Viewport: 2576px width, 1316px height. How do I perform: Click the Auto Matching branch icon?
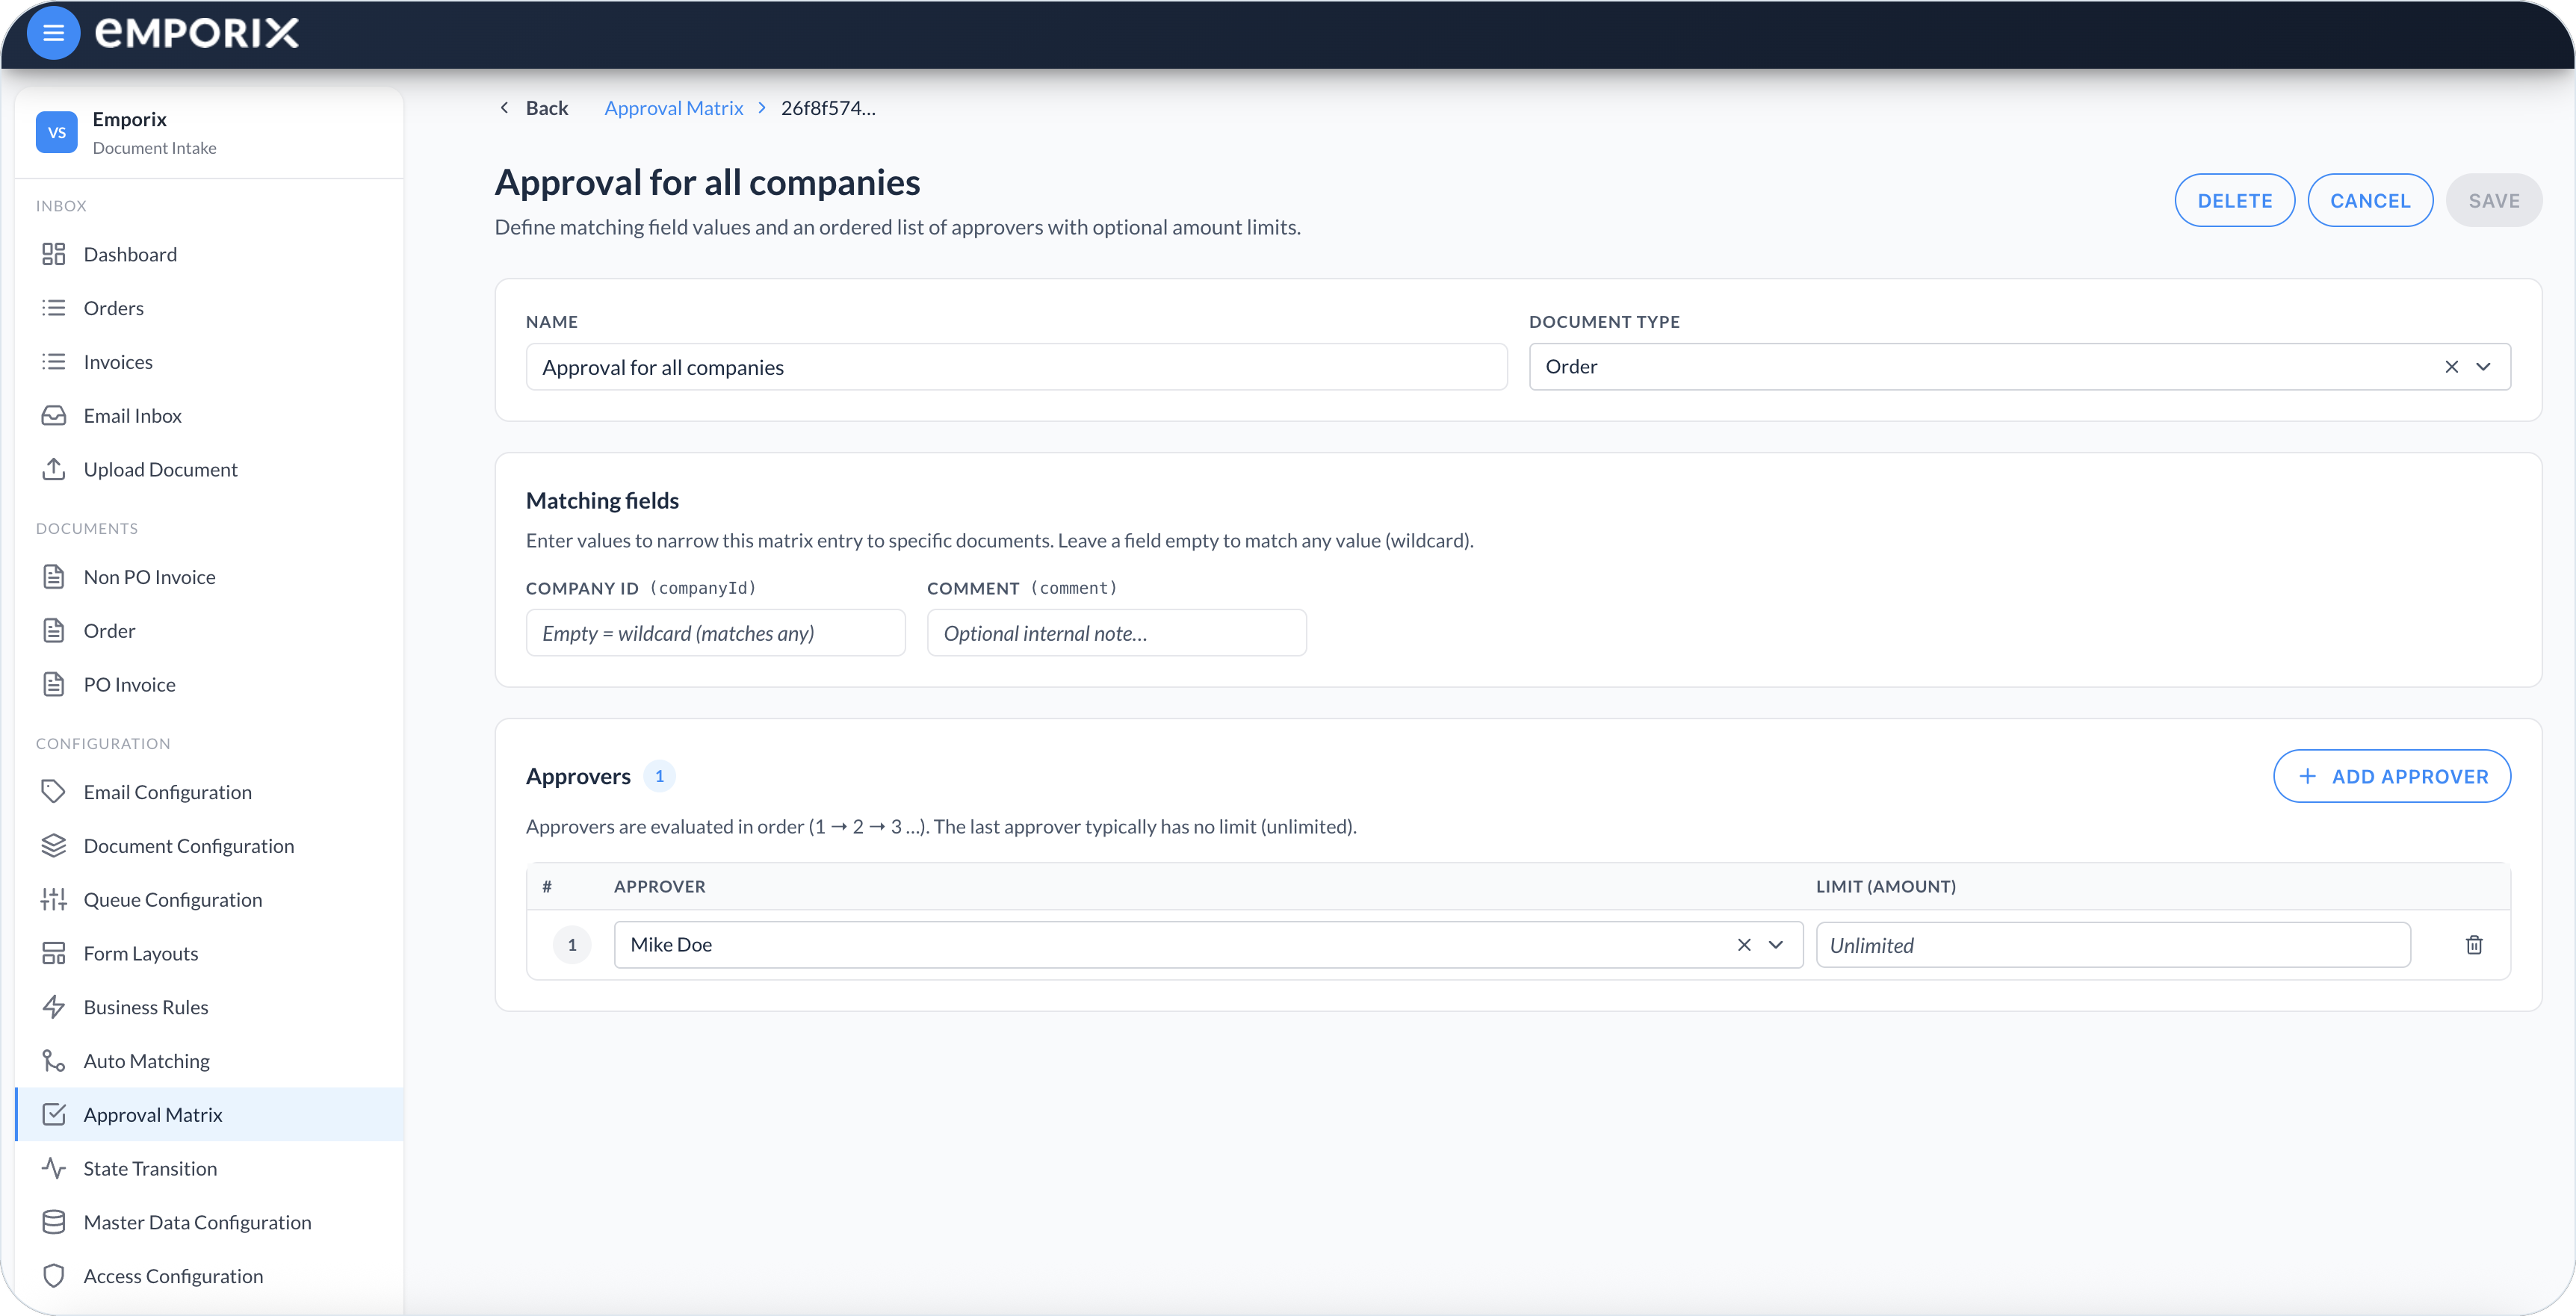[x=53, y=1061]
